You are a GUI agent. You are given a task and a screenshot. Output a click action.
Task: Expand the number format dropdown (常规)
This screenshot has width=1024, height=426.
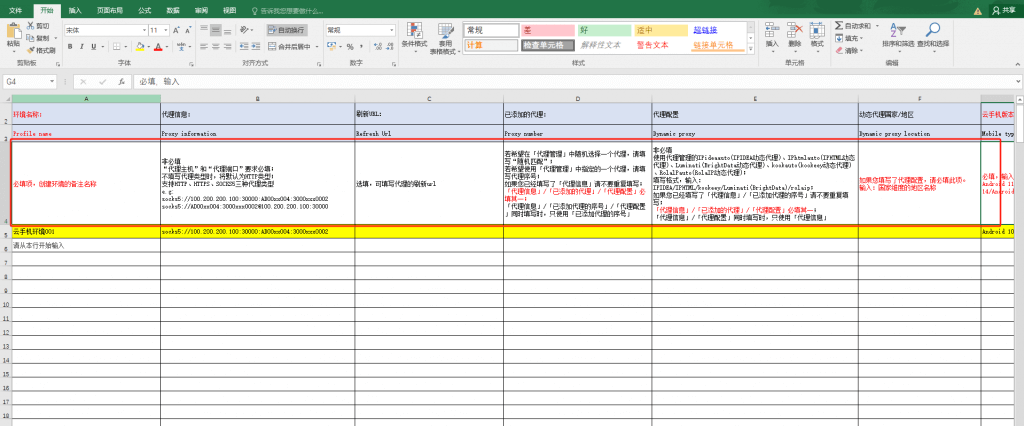pos(391,30)
